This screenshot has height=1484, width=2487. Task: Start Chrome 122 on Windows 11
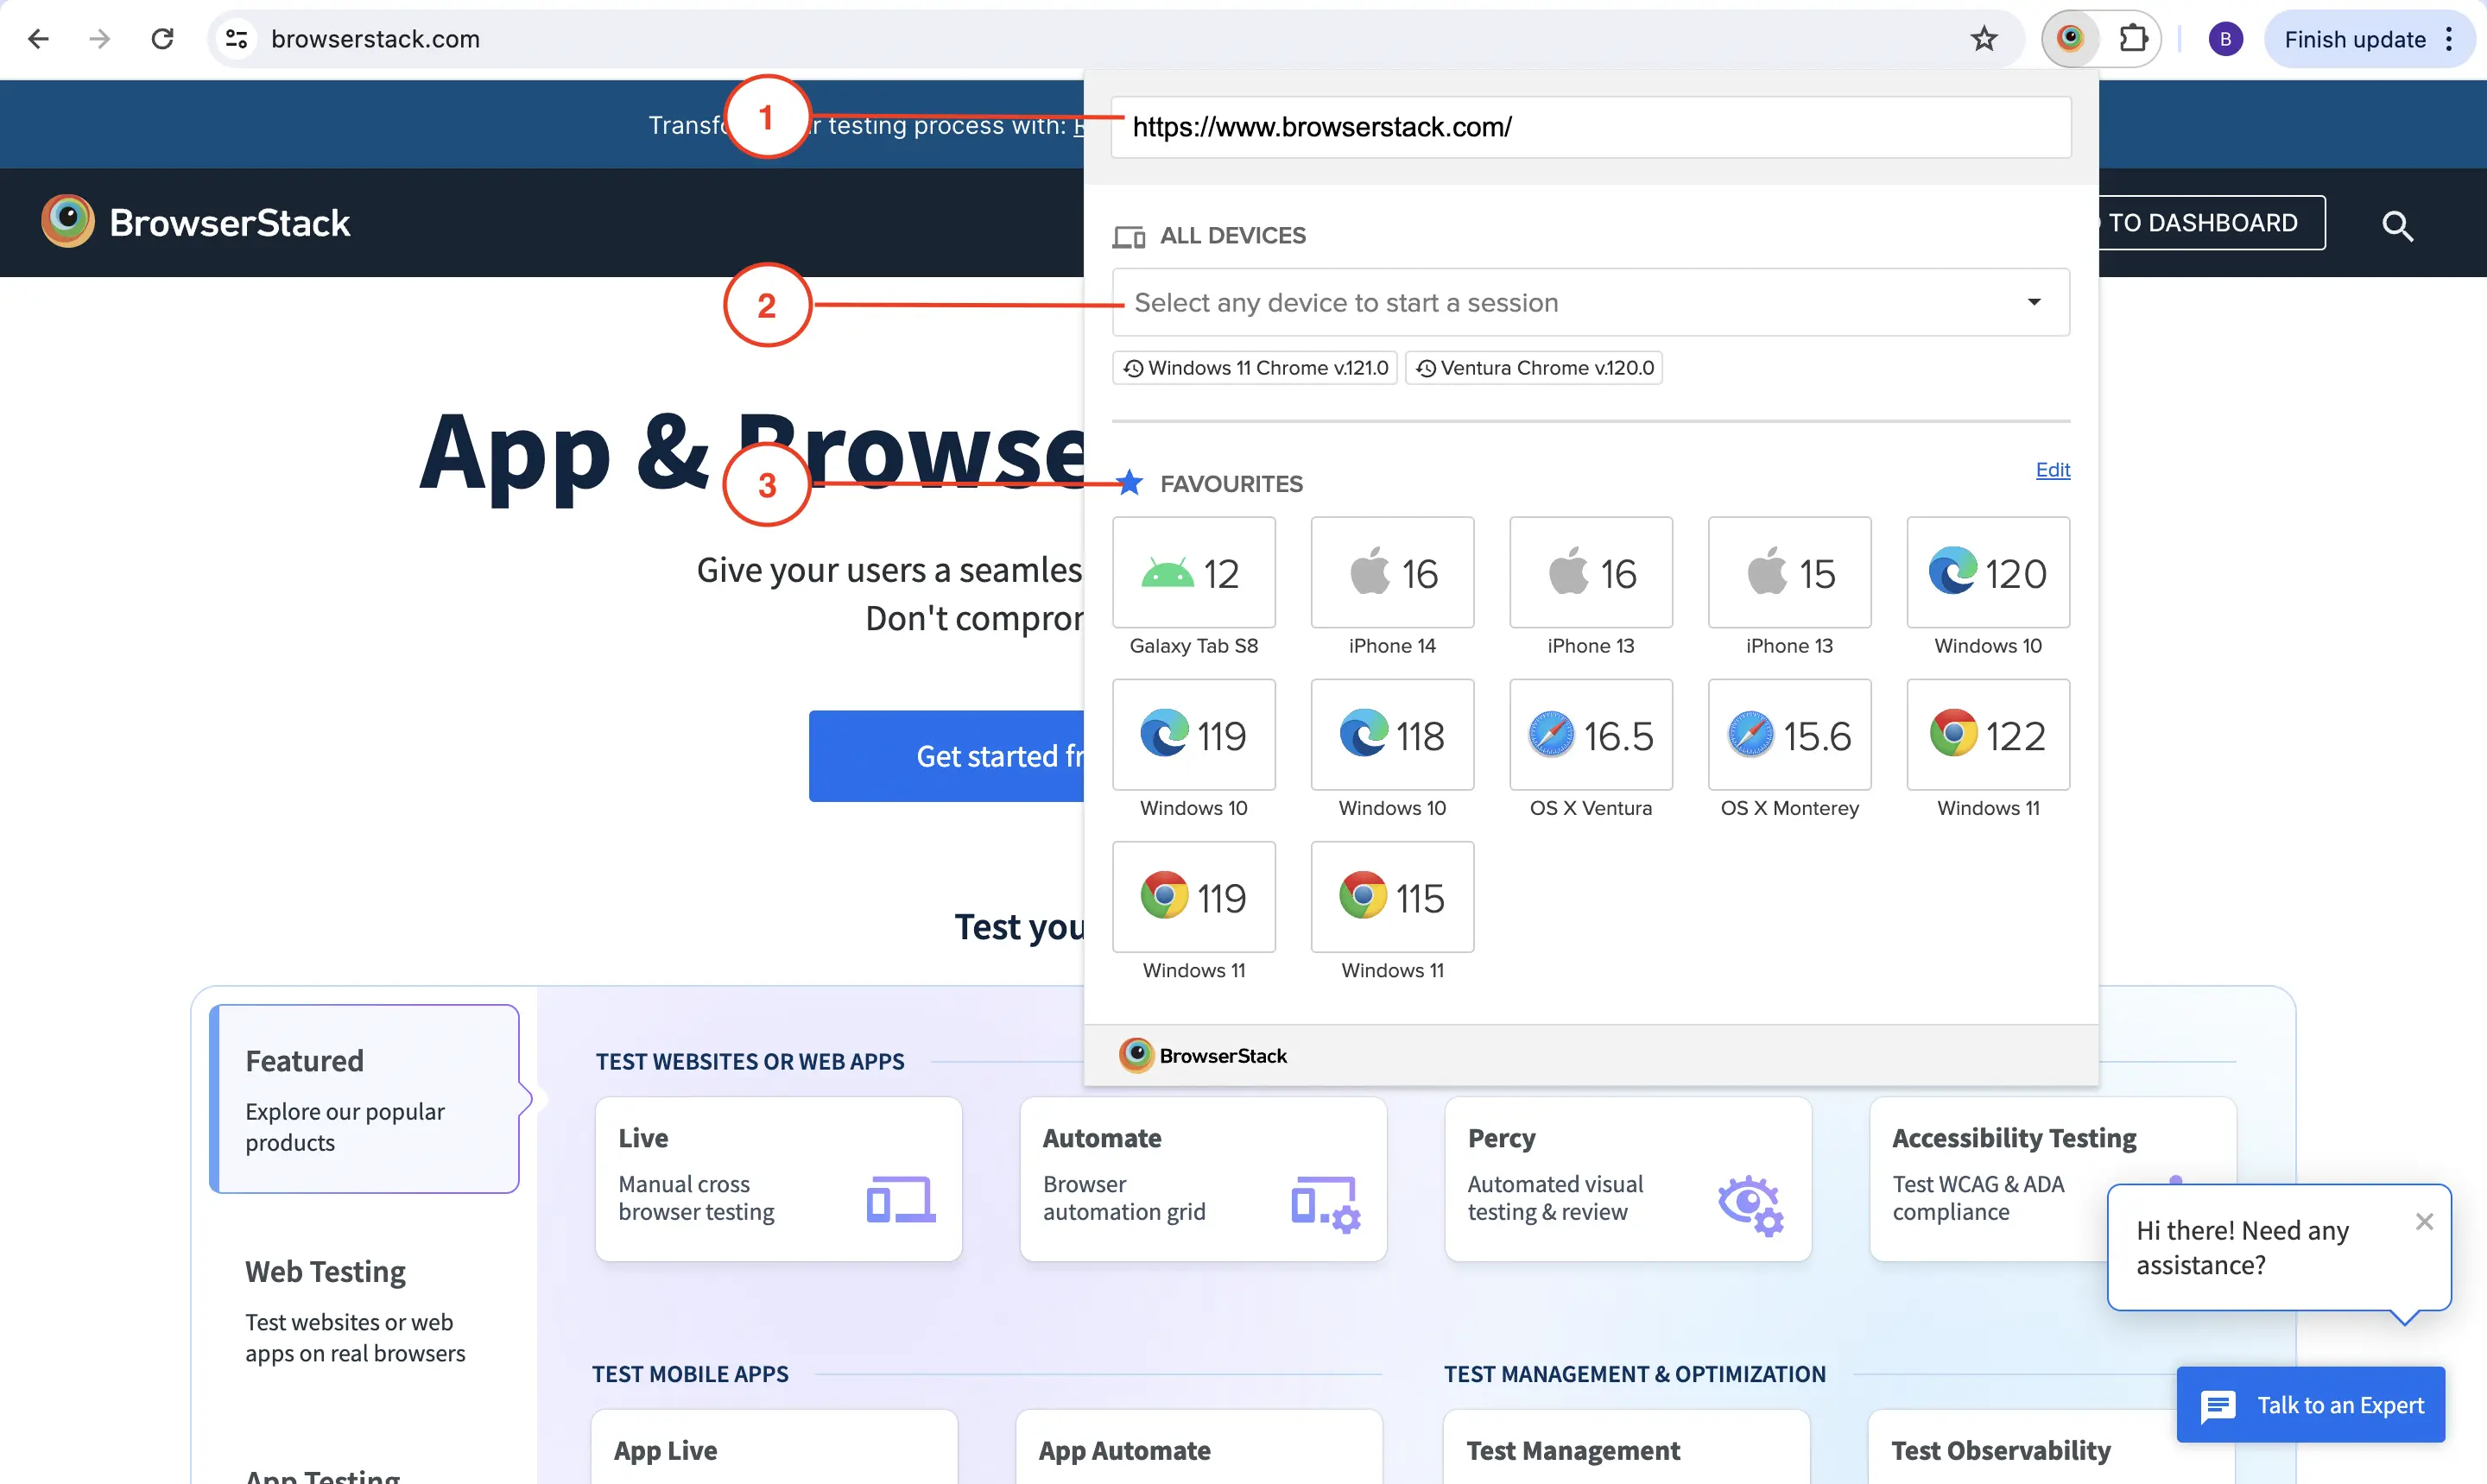coord(1987,735)
